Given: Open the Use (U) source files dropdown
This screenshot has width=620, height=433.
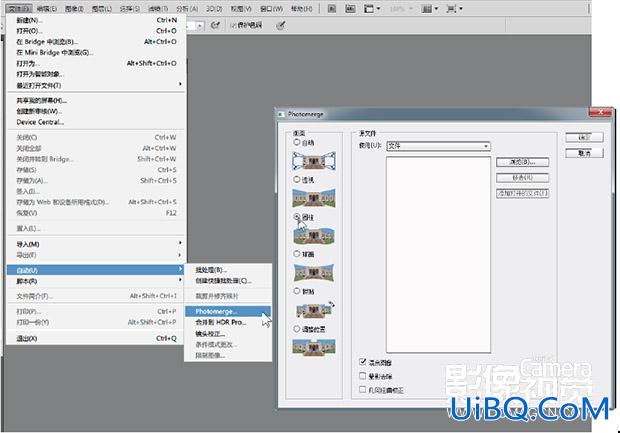Looking at the screenshot, I should [439, 146].
